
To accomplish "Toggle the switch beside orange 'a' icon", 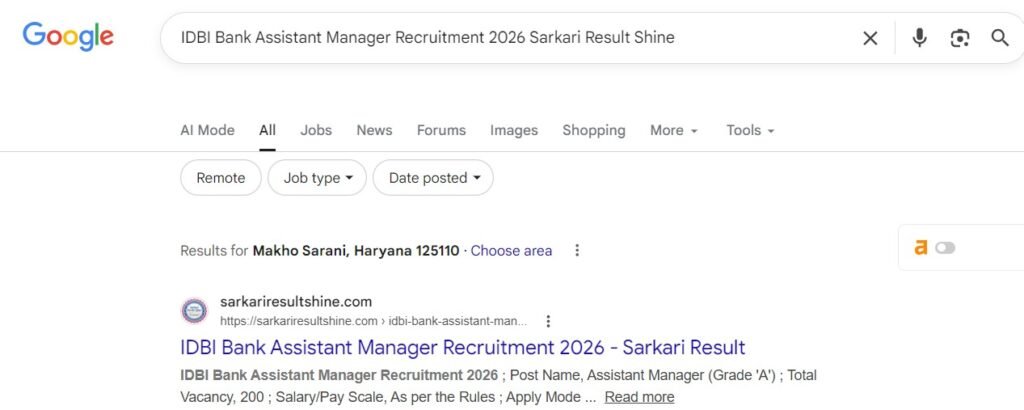I will pyautogui.click(x=945, y=248).
